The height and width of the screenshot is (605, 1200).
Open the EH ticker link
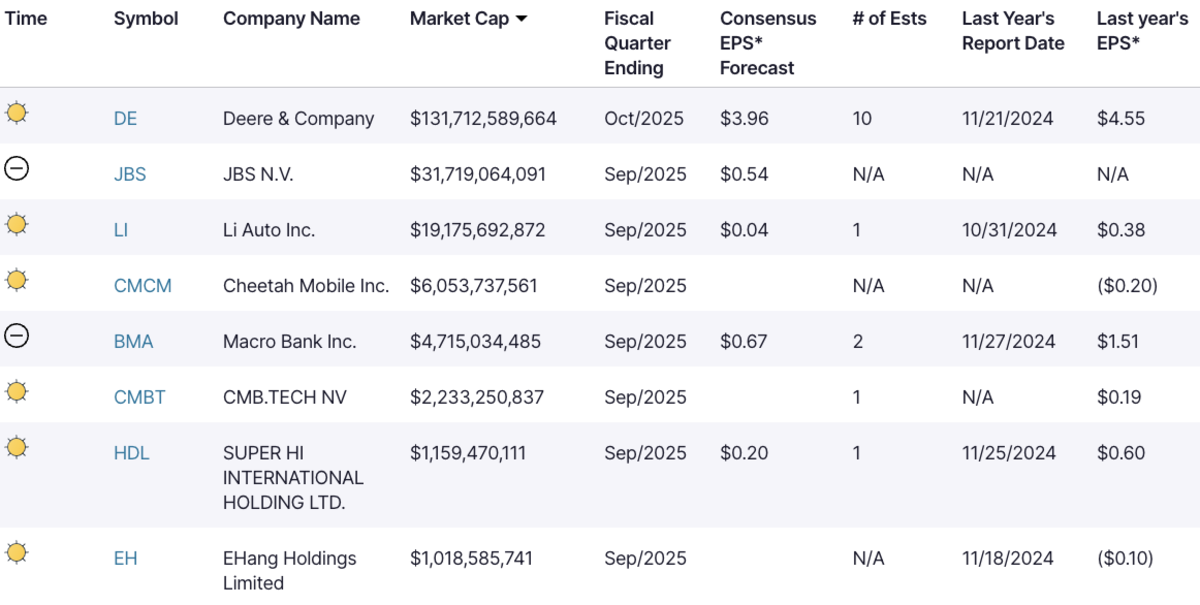point(125,559)
